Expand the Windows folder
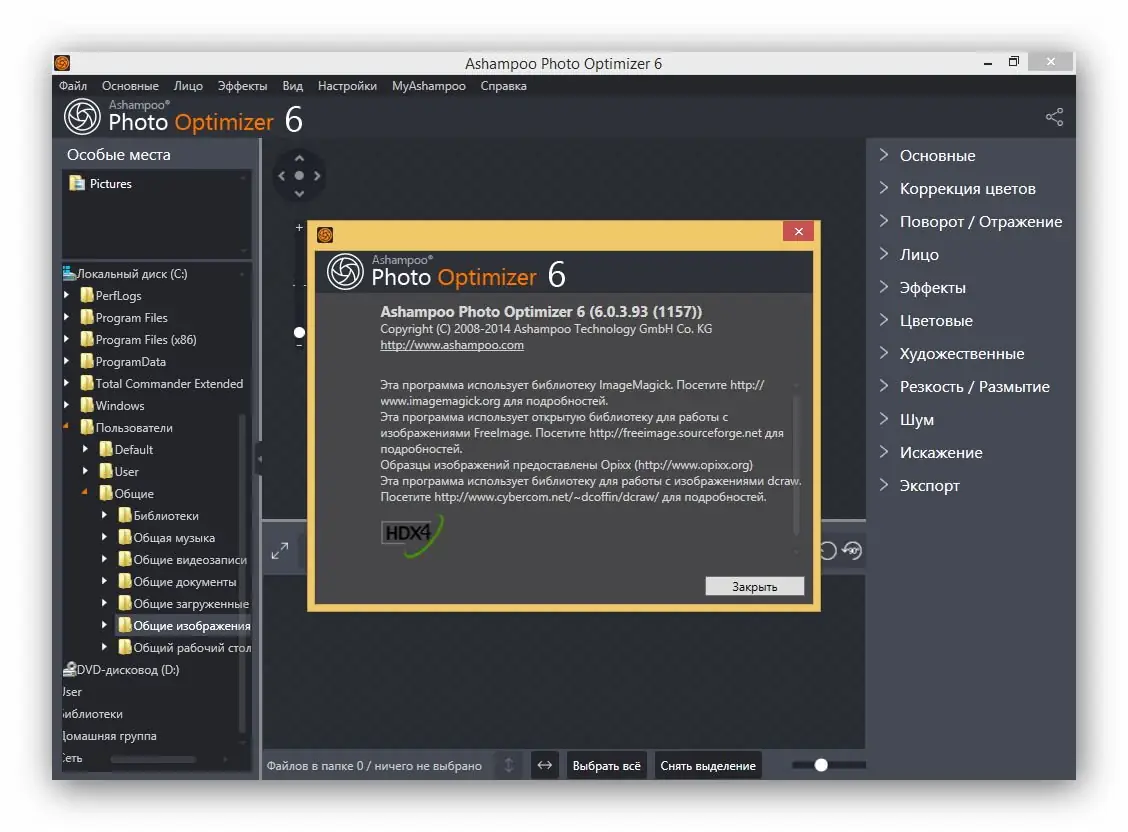This screenshot has height=832, width=1128. (x=67, y=405)
